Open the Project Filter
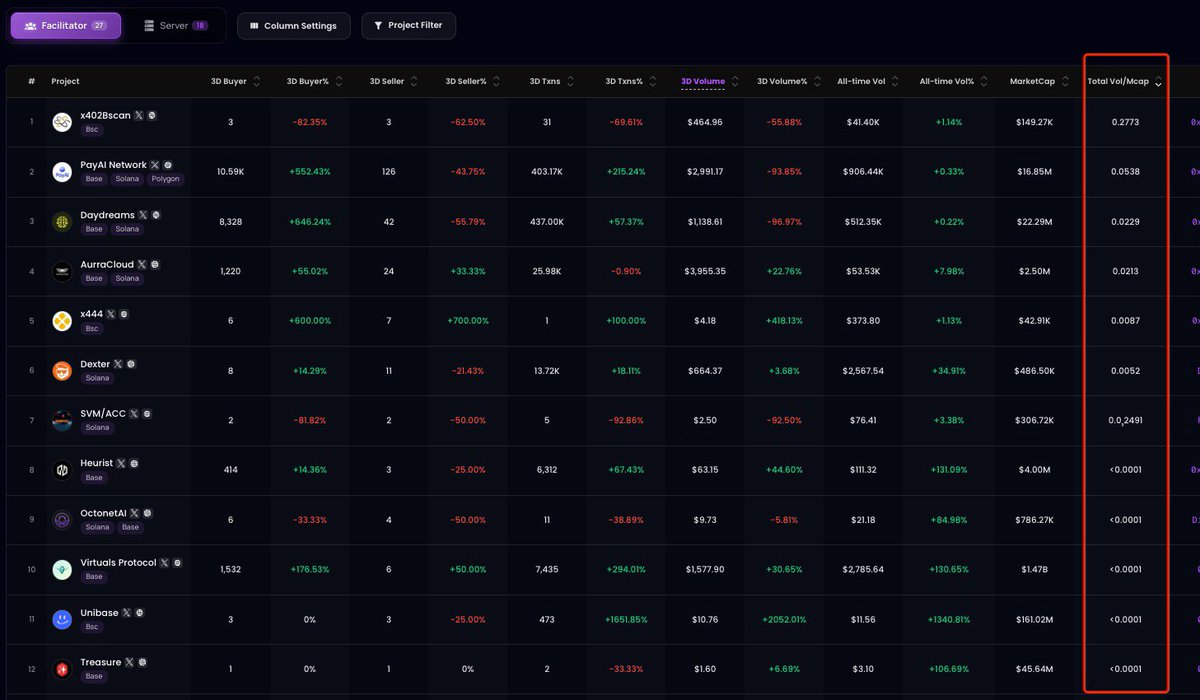Screen dimensions: 1200x700 pyautogui.click(x=409, y=26)
